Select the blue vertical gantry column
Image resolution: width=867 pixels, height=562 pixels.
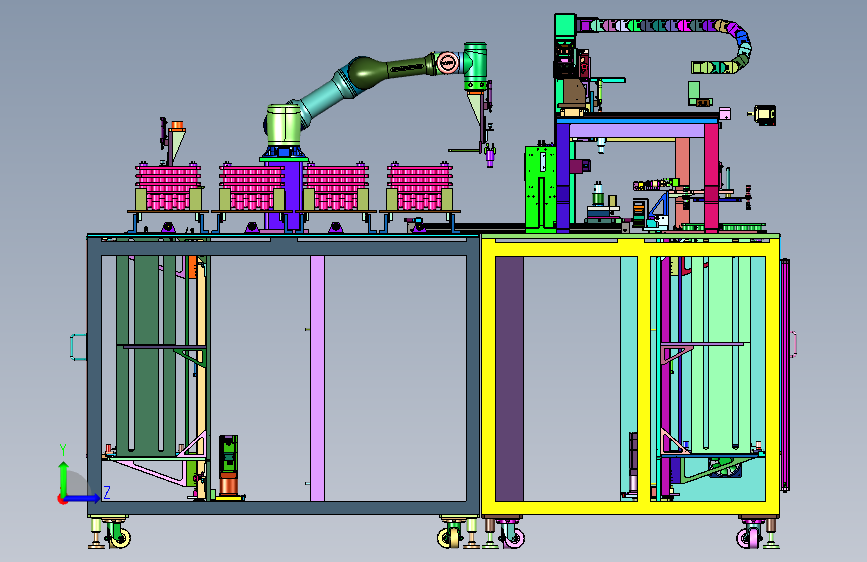point(562,176)
